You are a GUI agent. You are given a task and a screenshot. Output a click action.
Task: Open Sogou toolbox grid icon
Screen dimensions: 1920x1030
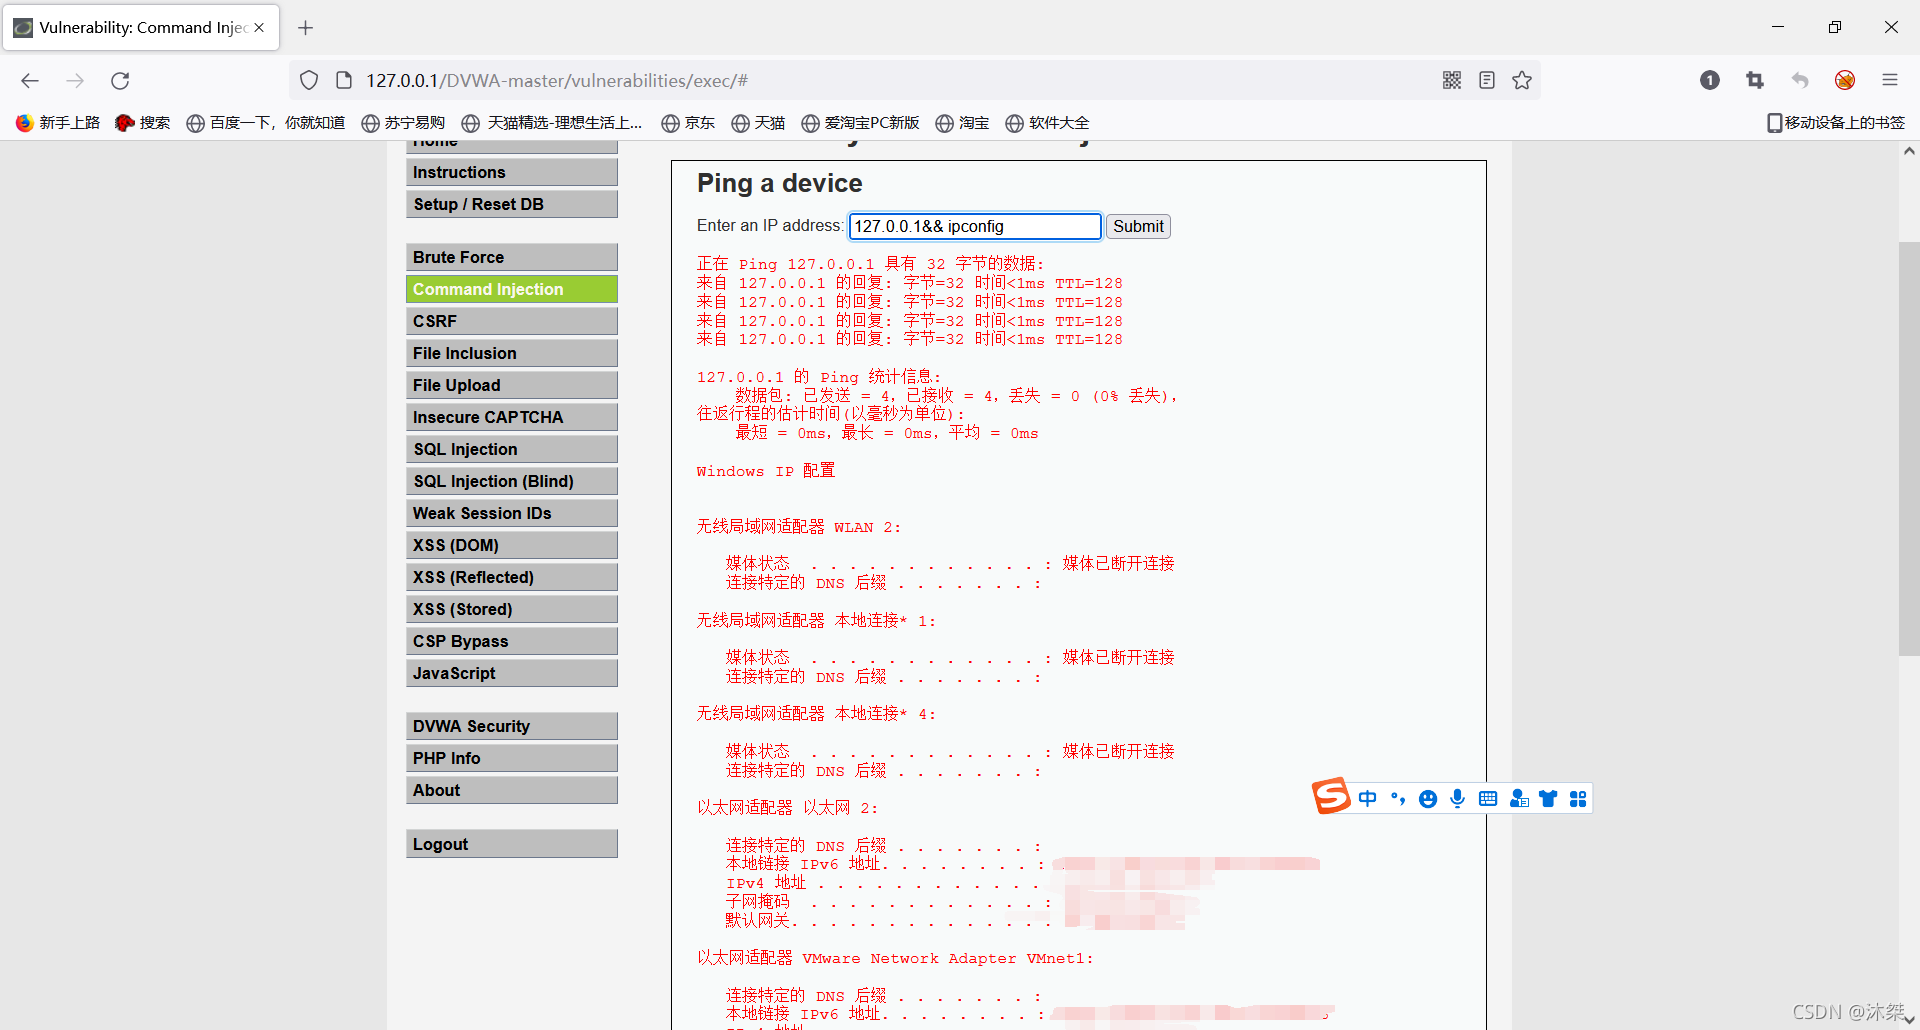[x=1578, y=798]
